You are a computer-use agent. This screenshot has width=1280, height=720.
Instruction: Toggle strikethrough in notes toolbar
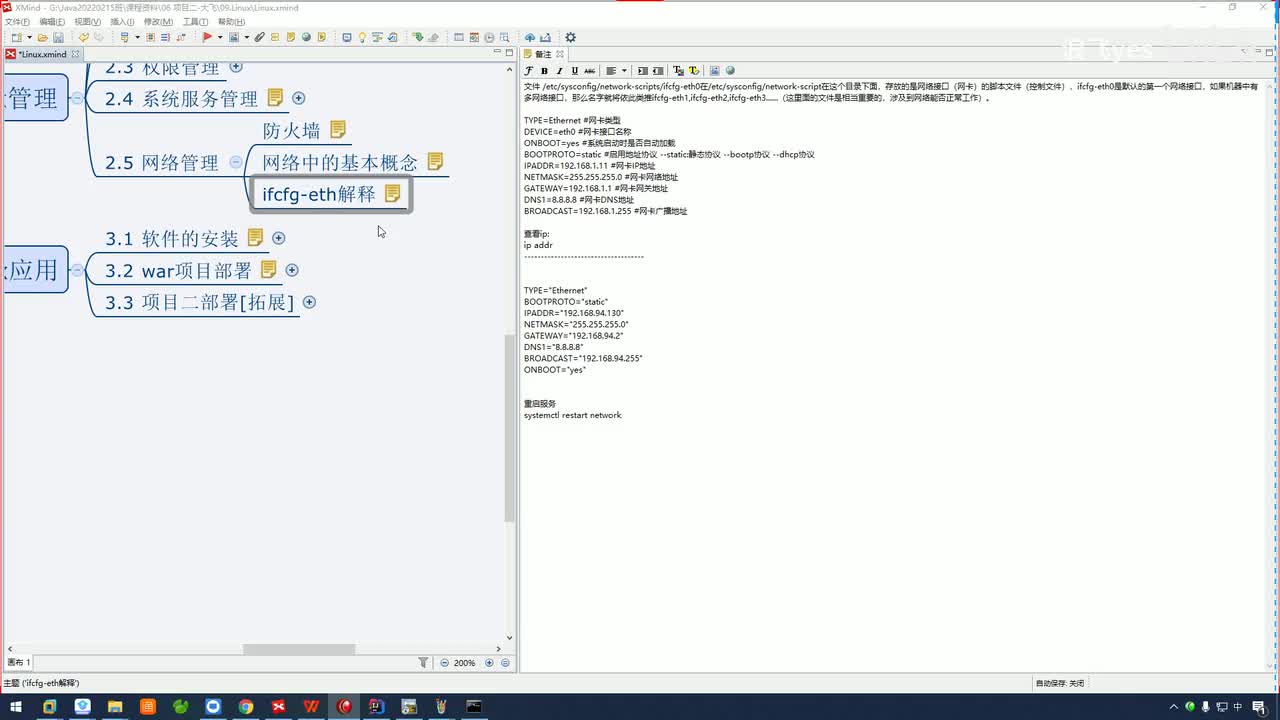coord(589,71)
